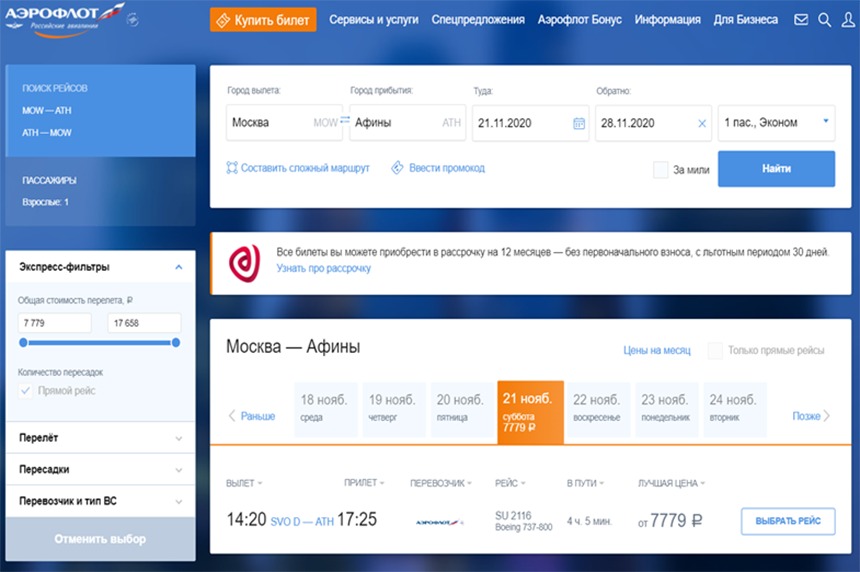Click the left price slider handle
Screen dimensions: 860x572
[x=23, y=343]
